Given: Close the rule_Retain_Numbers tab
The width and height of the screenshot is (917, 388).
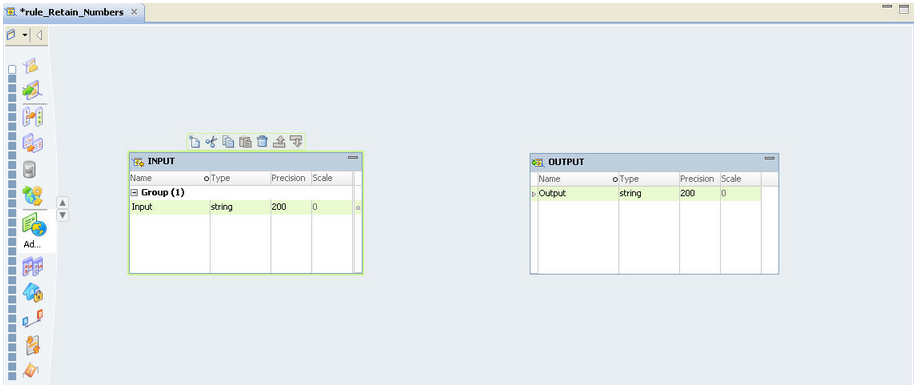Looking at the screenshot, I should click(x=134, y=12).
